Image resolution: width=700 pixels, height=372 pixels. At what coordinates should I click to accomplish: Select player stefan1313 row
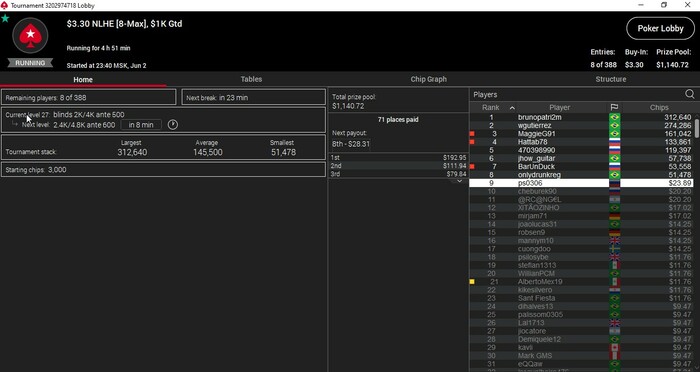(x=581, y=265)
